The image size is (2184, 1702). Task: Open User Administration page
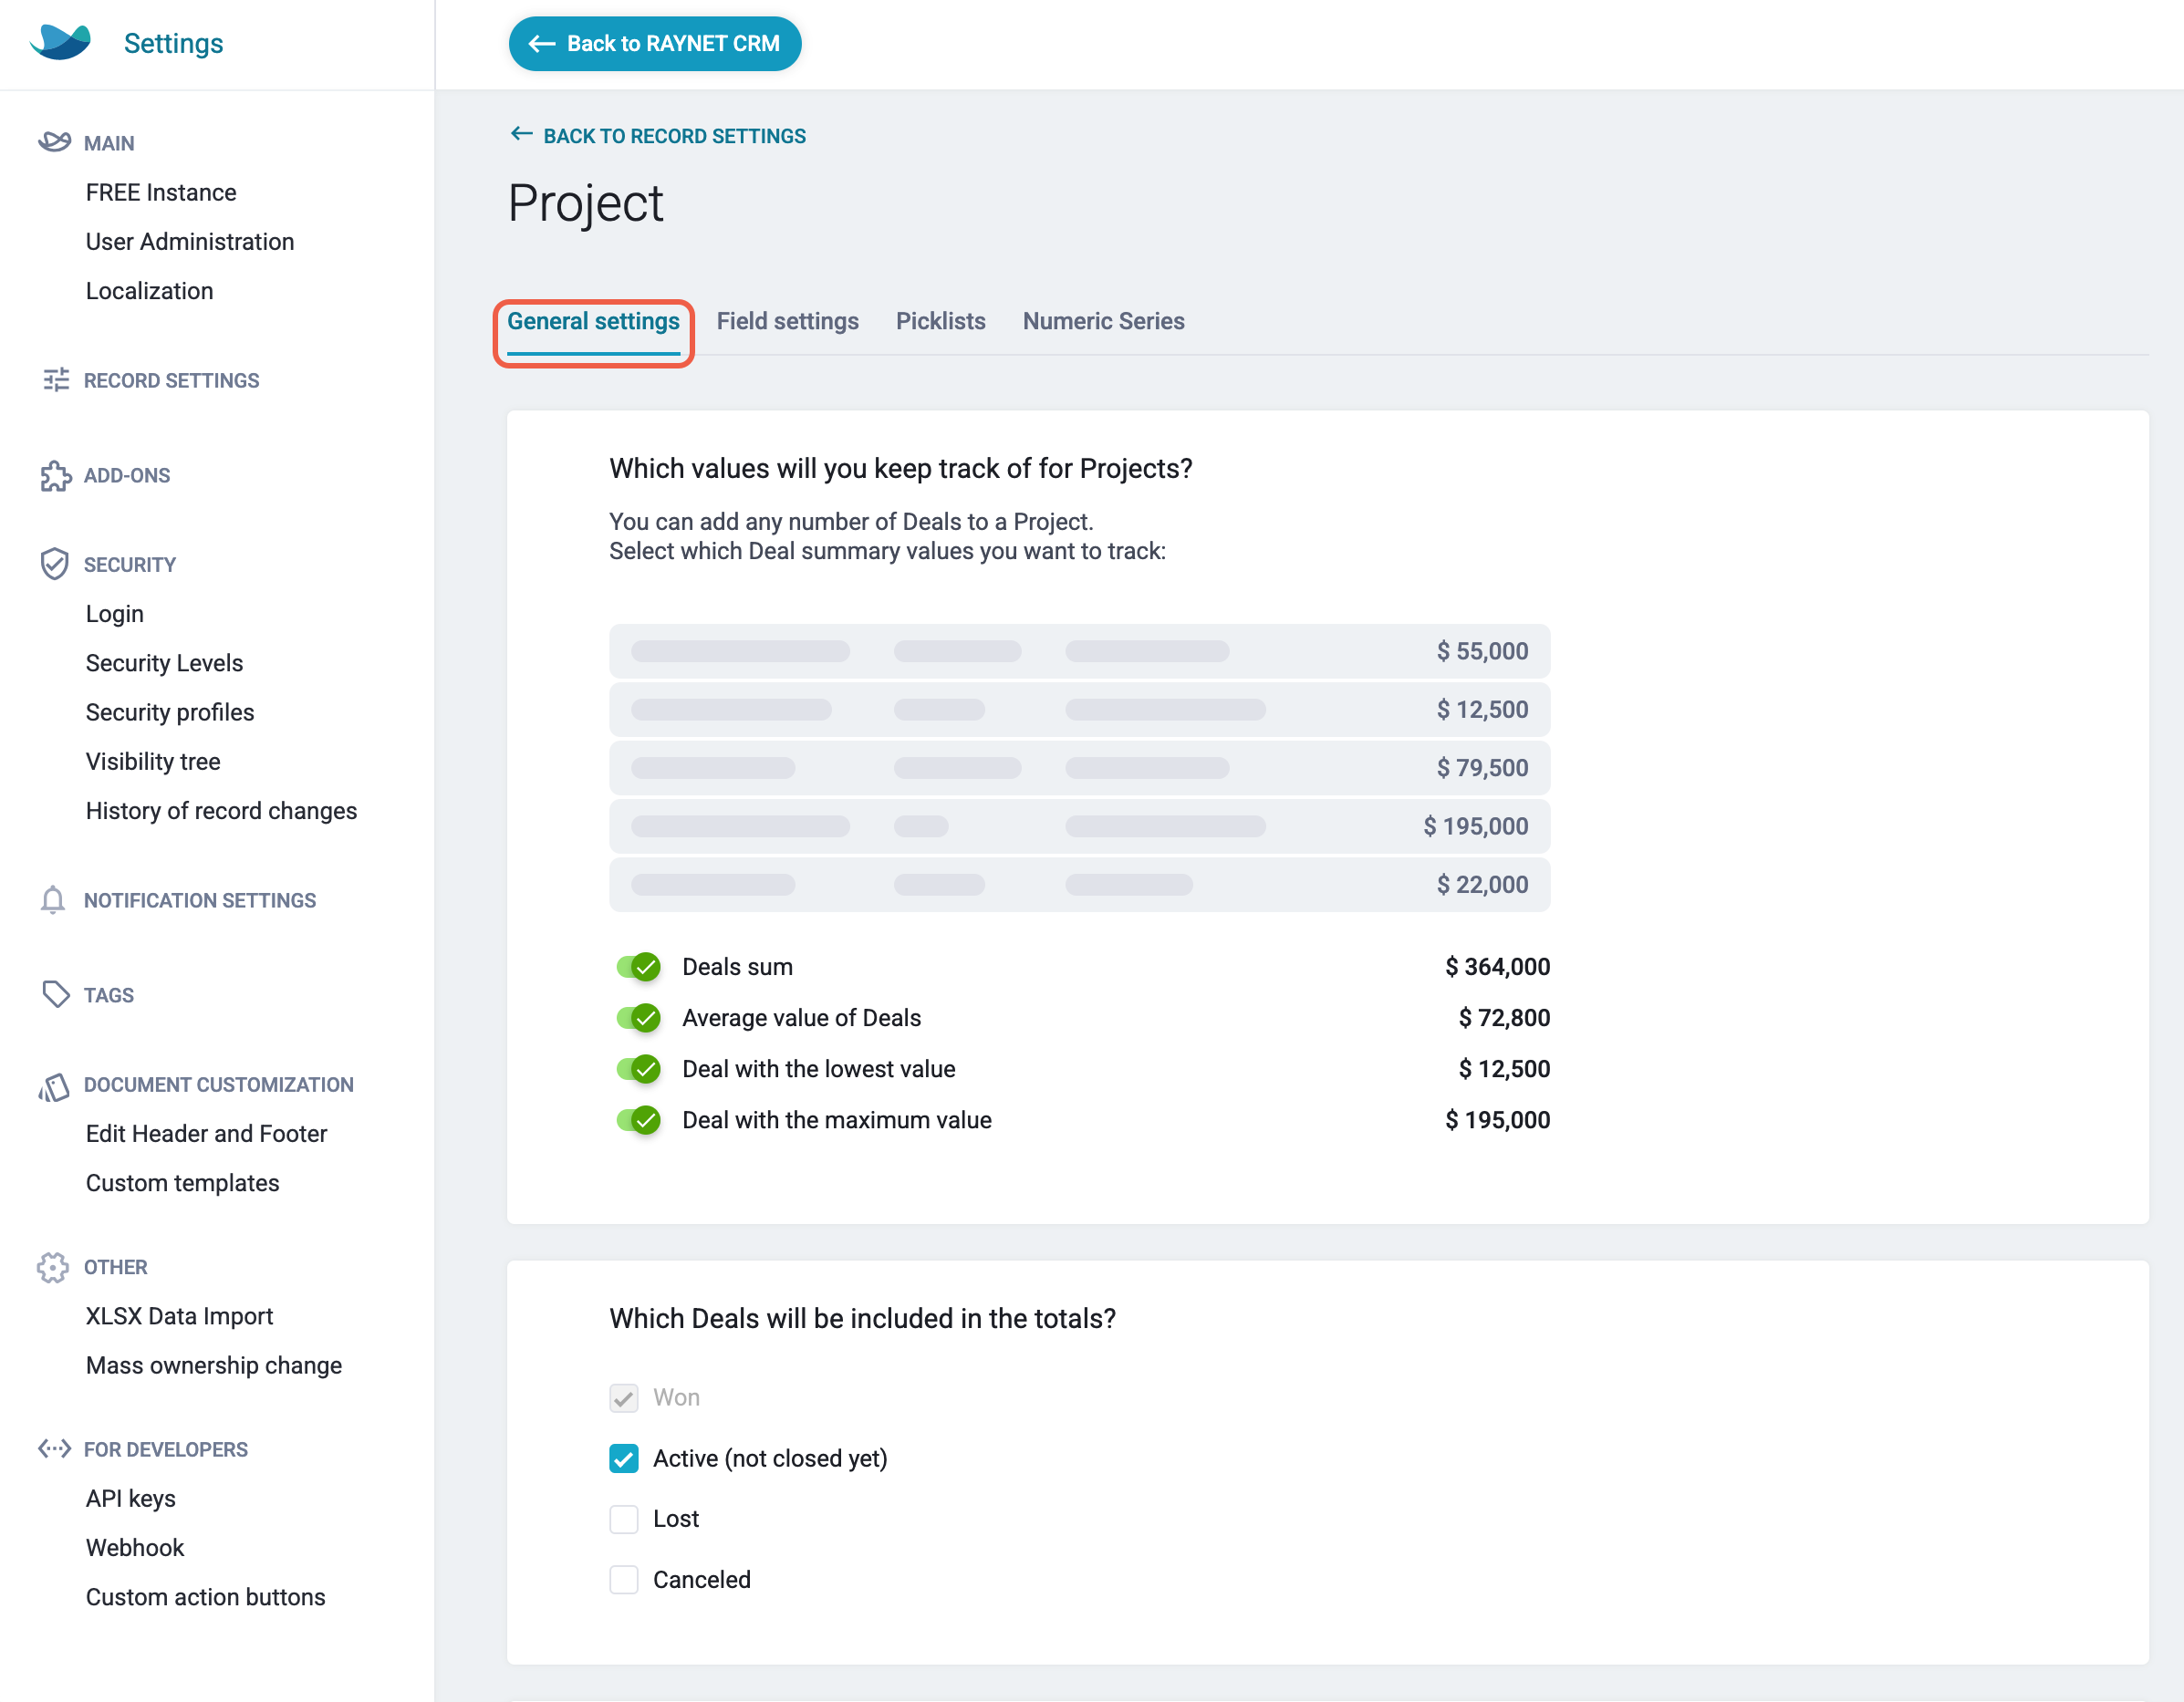[190, 242]
